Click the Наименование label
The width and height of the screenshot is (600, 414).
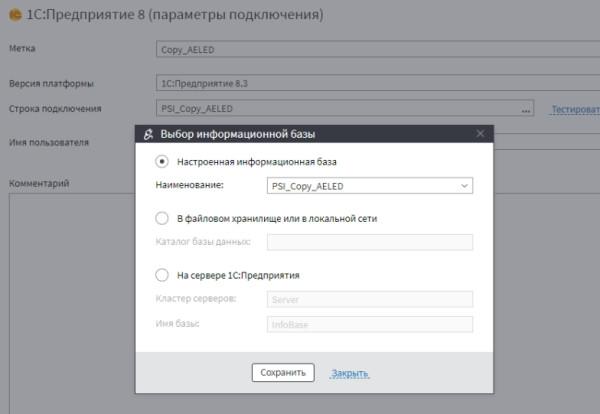click(189, 185)
